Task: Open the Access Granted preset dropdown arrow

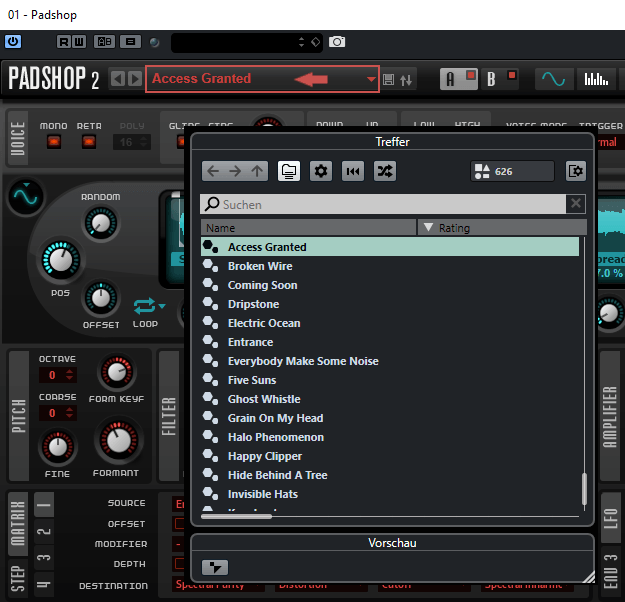Action: point(371,79)
